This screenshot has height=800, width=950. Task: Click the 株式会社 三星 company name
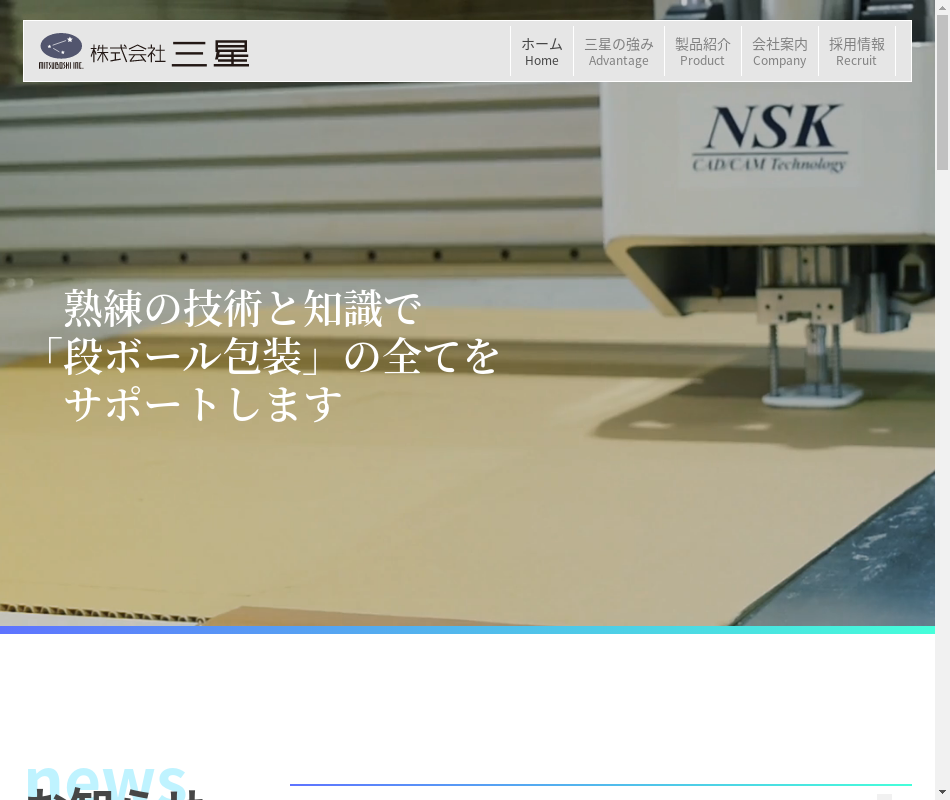pyautogui.click(x=169, y=53)
